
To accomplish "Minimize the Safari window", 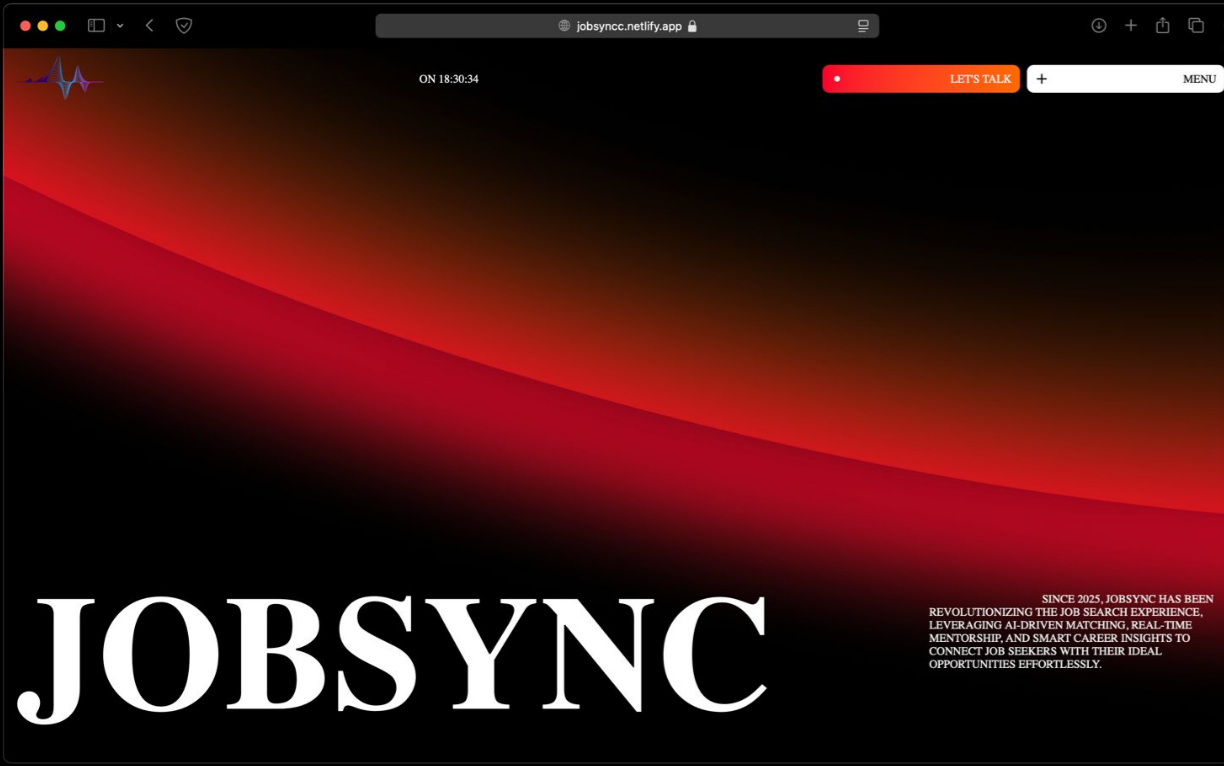I will click(42, 25).
